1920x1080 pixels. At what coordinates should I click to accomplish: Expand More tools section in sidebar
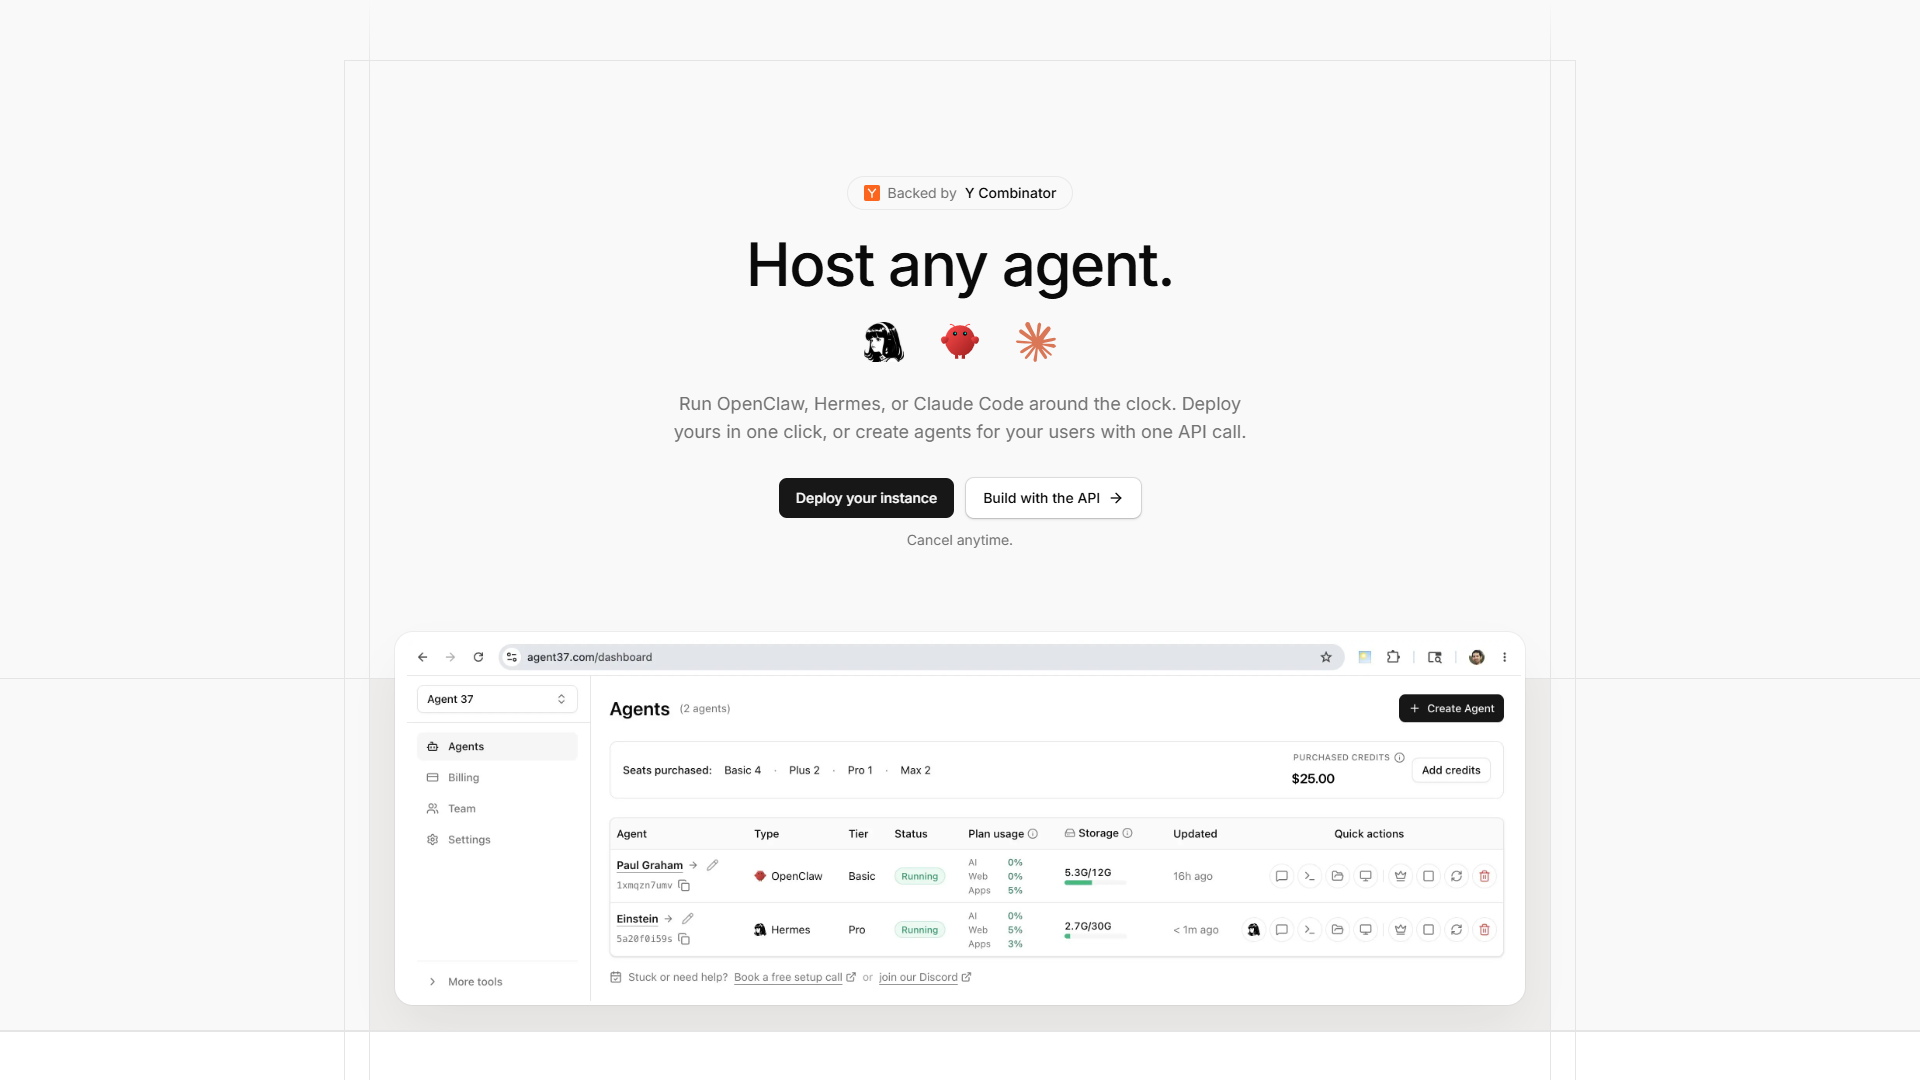[497, 982]
